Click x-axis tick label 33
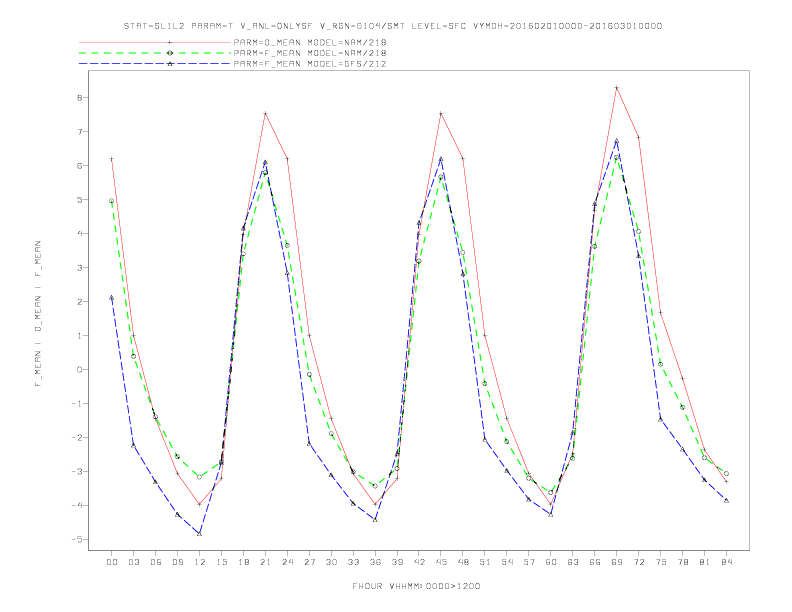The height and width of the screenshot is (612, 792). tap(353, 562)
